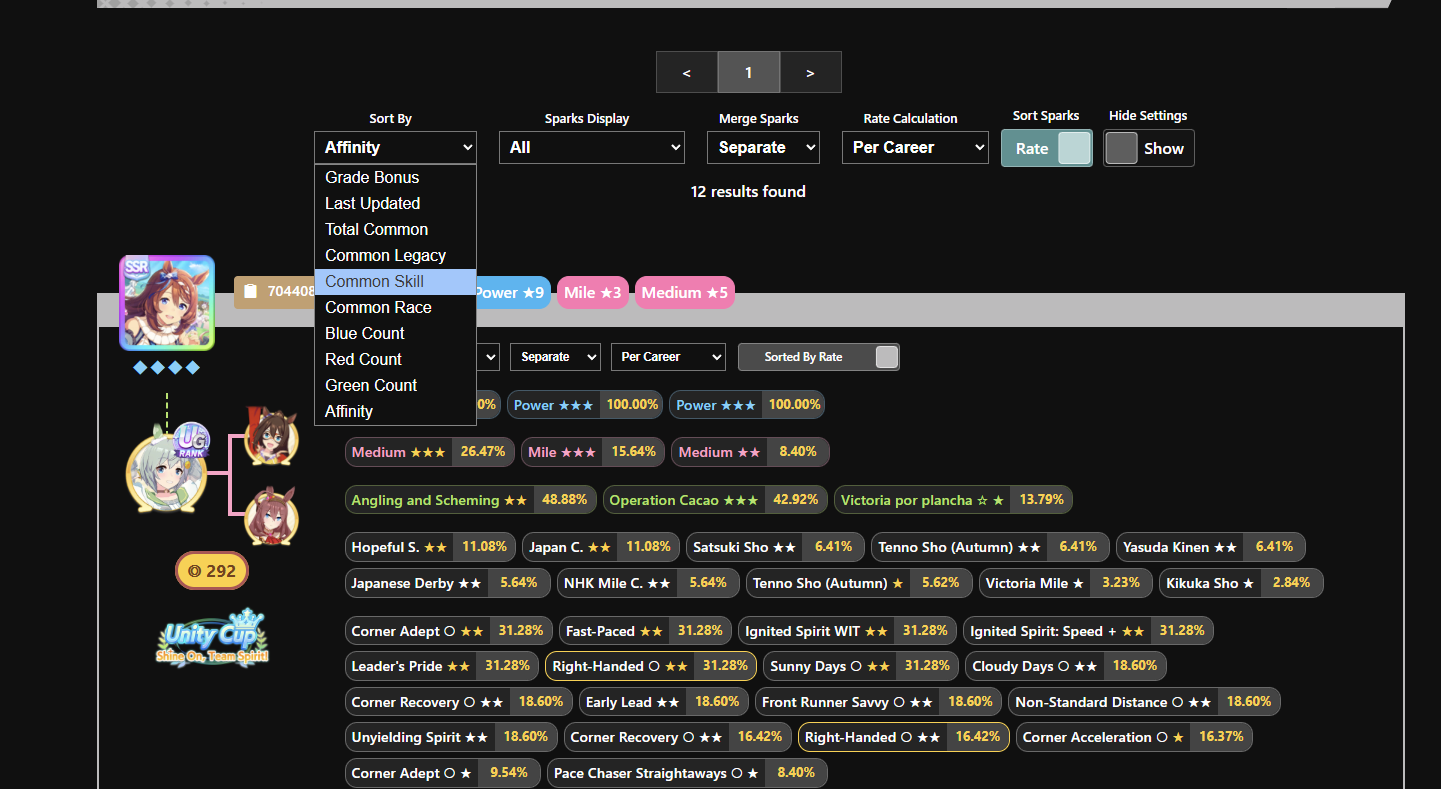Click the Hopeful S. race spark
Image resolution: width=1441 pixels, height=789 pixels.
pyautogui.click(x=430, y=547)
